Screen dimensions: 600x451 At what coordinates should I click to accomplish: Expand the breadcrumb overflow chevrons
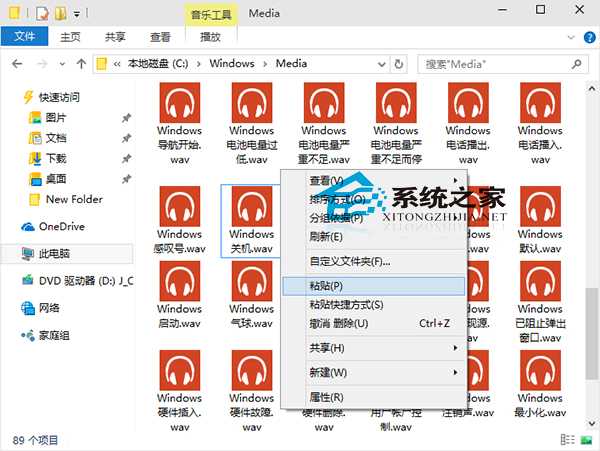click(x=117, y=64)
